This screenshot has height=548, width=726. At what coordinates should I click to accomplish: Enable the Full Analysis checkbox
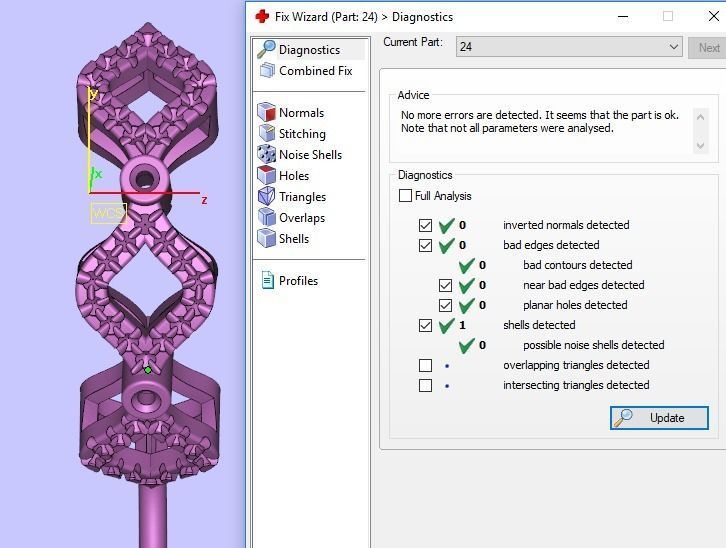[x=405, y=196]
